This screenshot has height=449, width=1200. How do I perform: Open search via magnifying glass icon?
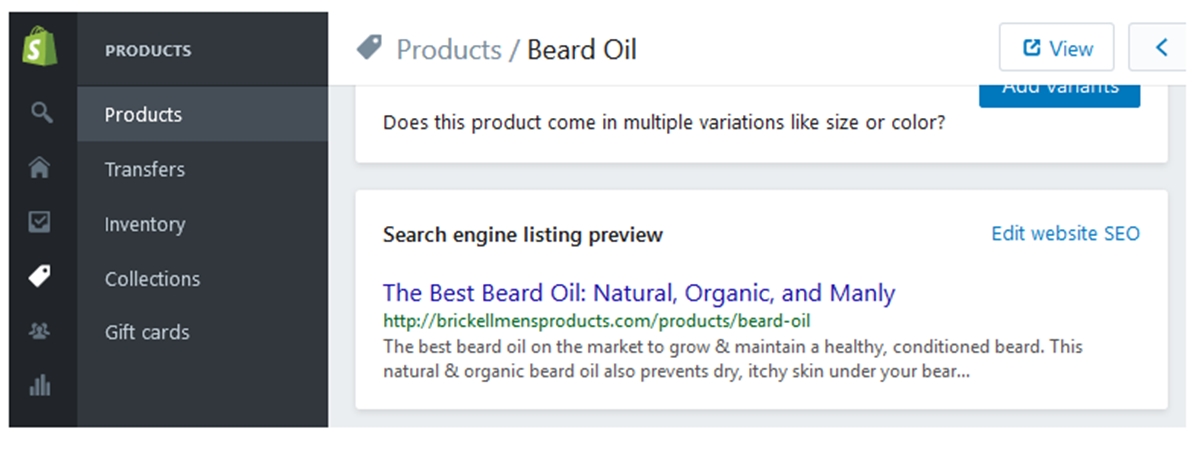(x=40, y=113)
